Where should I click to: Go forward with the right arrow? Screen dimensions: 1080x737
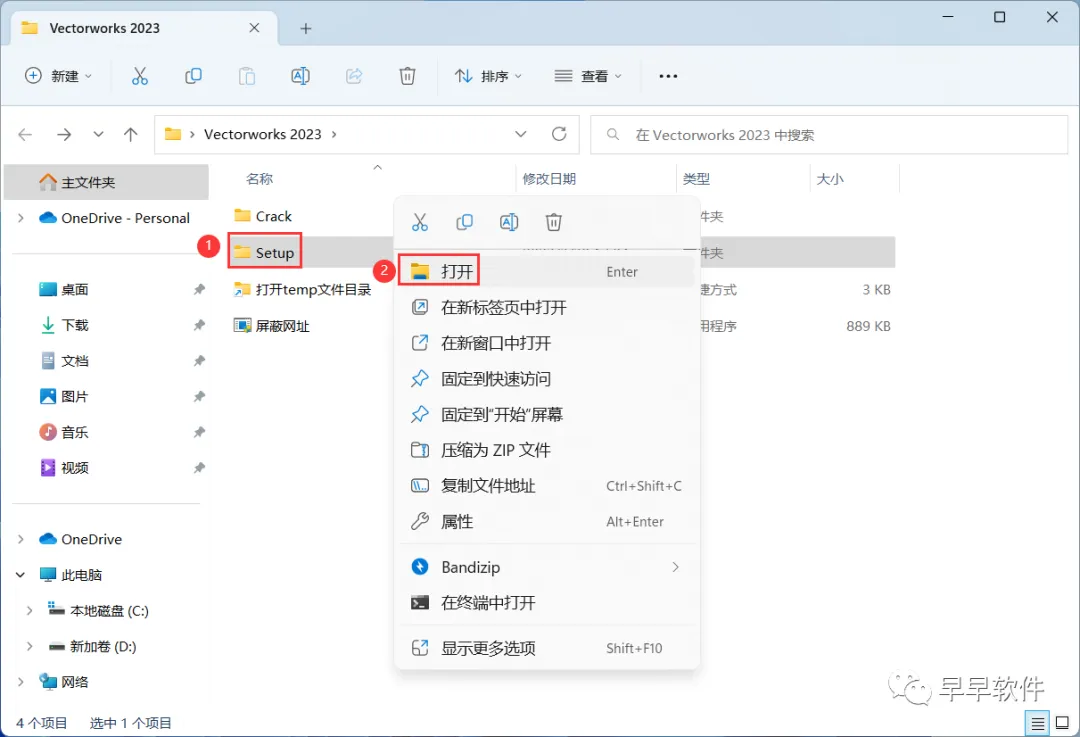pos(64,134)
